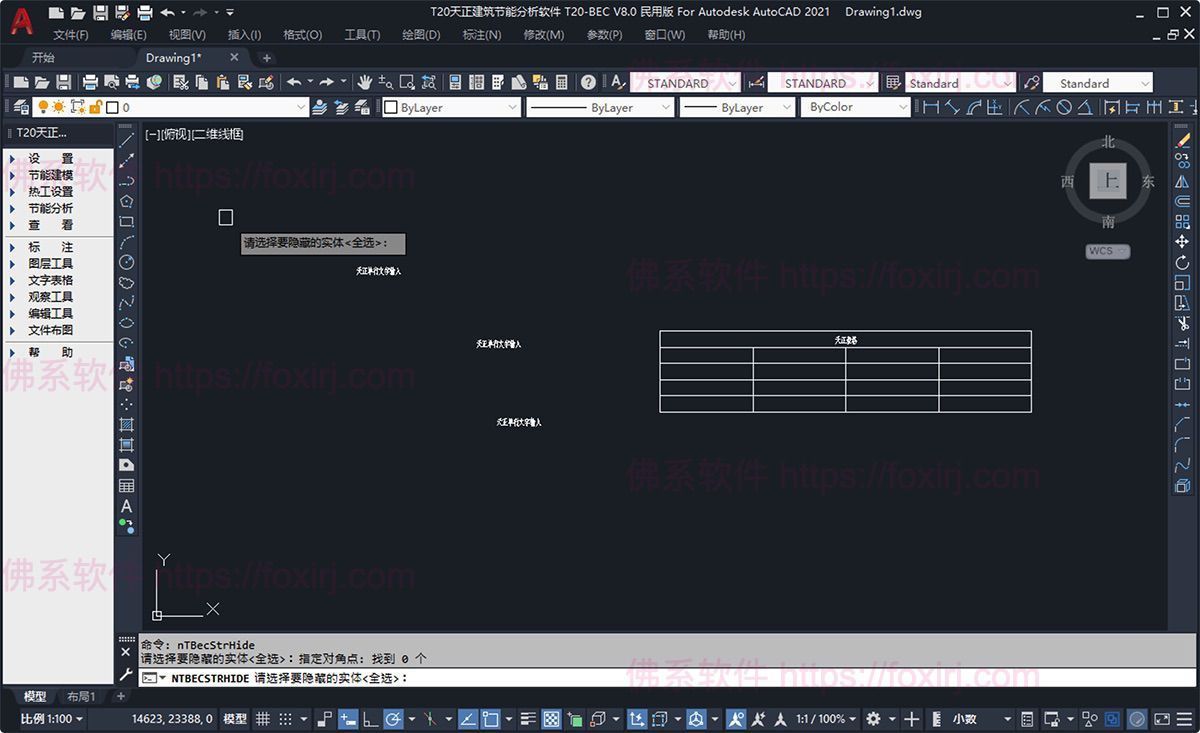Viewport: 1200px width, 733px height.
Task: Open the 标注(N) menu
Action: click(x=482, y=35)
